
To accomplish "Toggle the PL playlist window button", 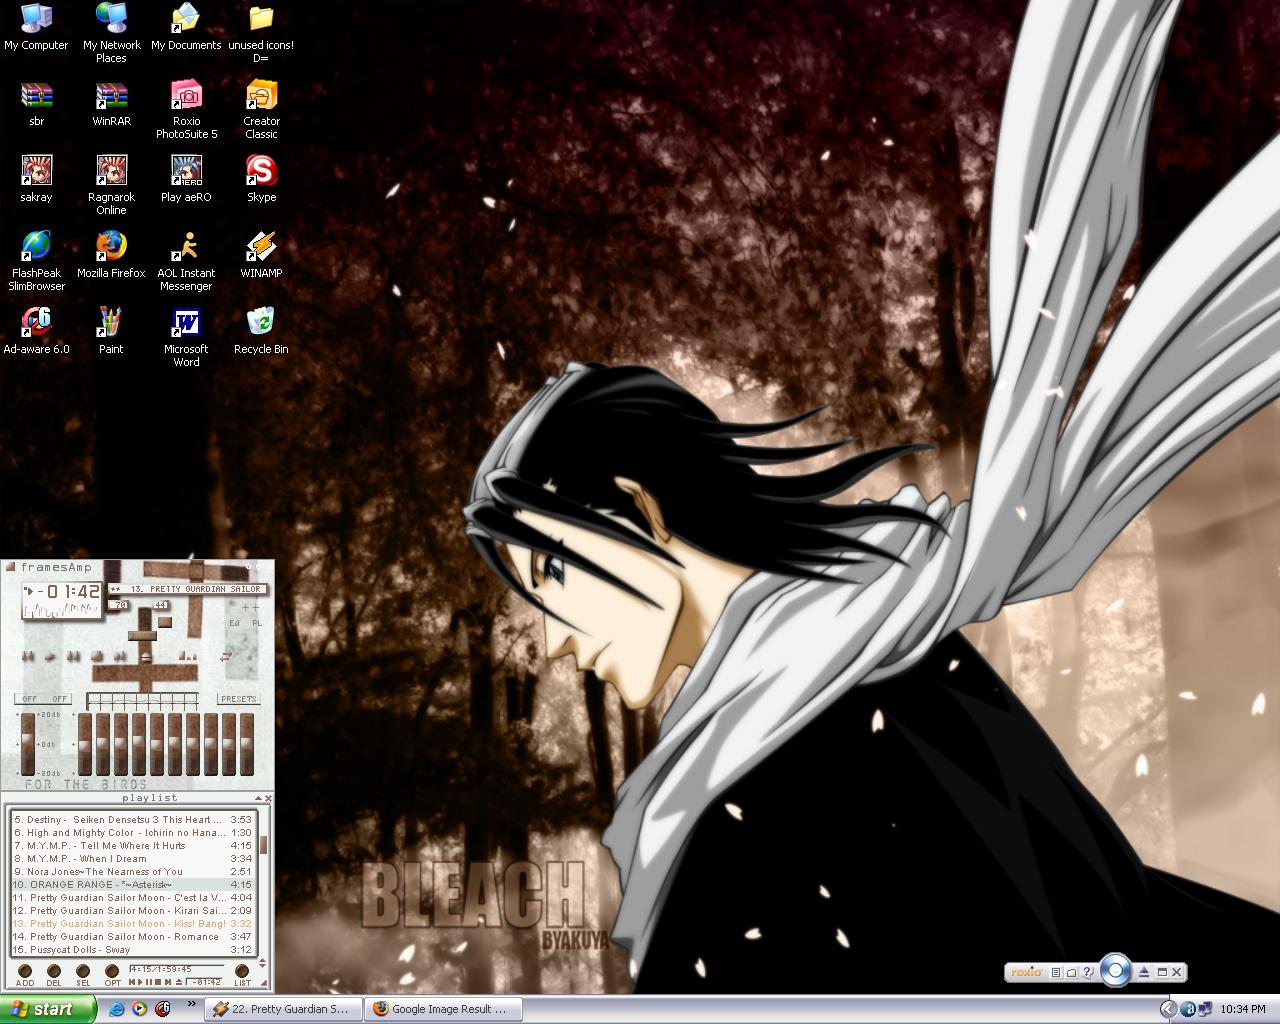I will 257,623.
